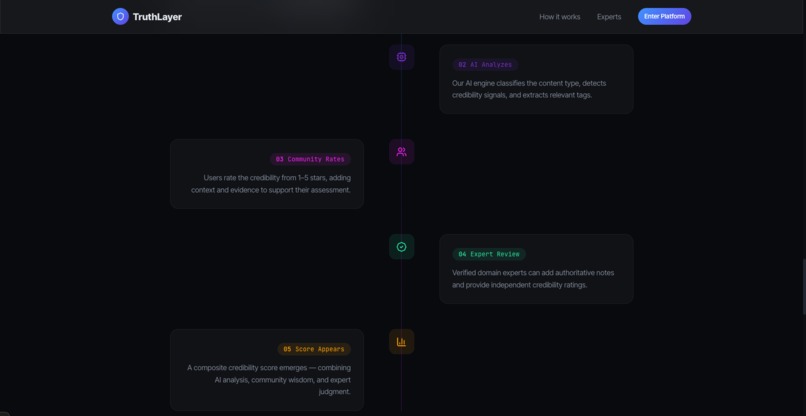Click the Enter Platform button

664,16
